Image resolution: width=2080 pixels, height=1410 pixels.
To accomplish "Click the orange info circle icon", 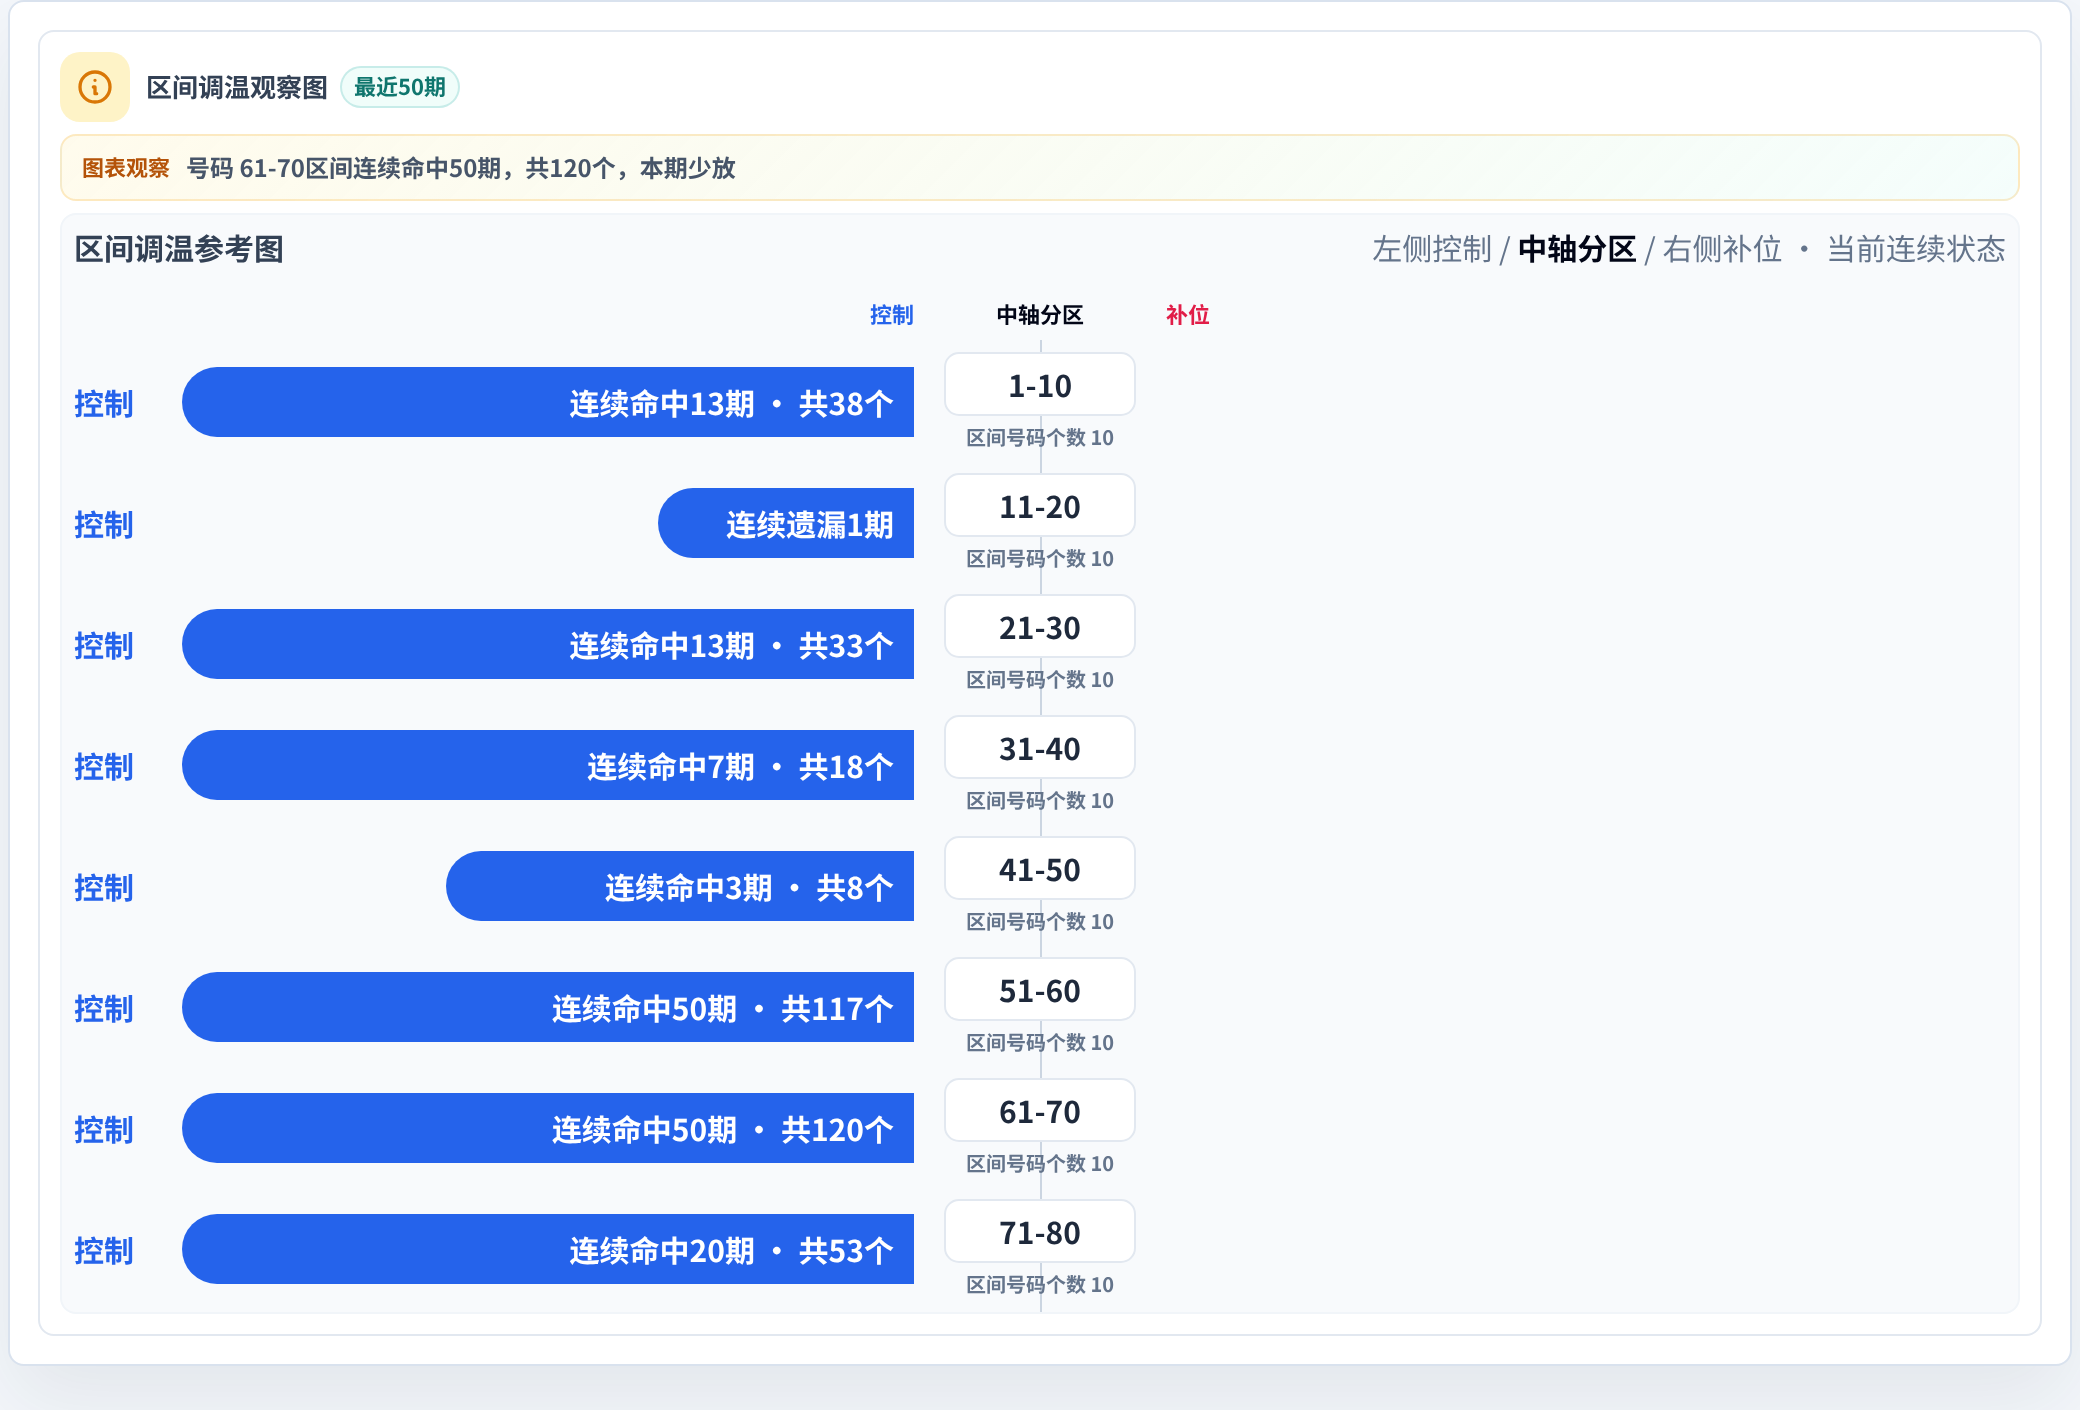I will 95,87.
